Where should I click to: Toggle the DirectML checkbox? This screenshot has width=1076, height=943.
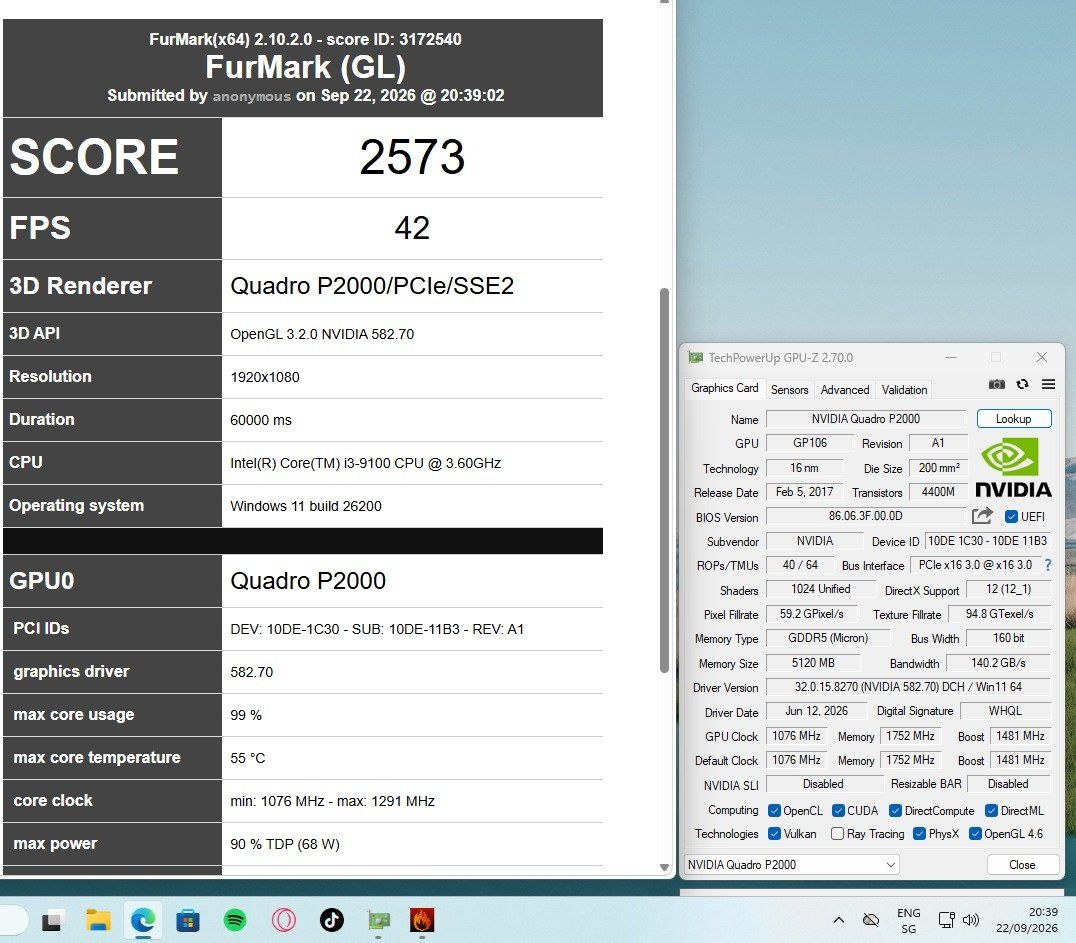(992, 811)
